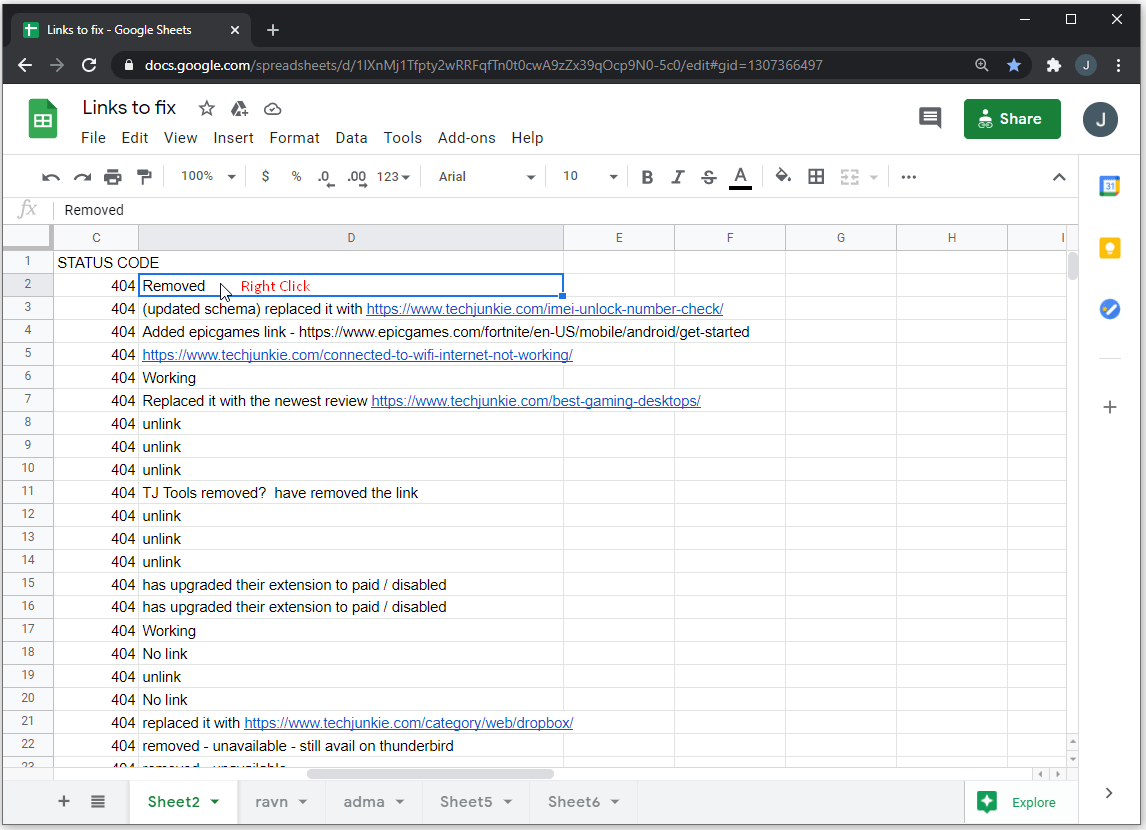Open the font size 10 dropdown
1146x830 pixels.
[x=590, y=177]
